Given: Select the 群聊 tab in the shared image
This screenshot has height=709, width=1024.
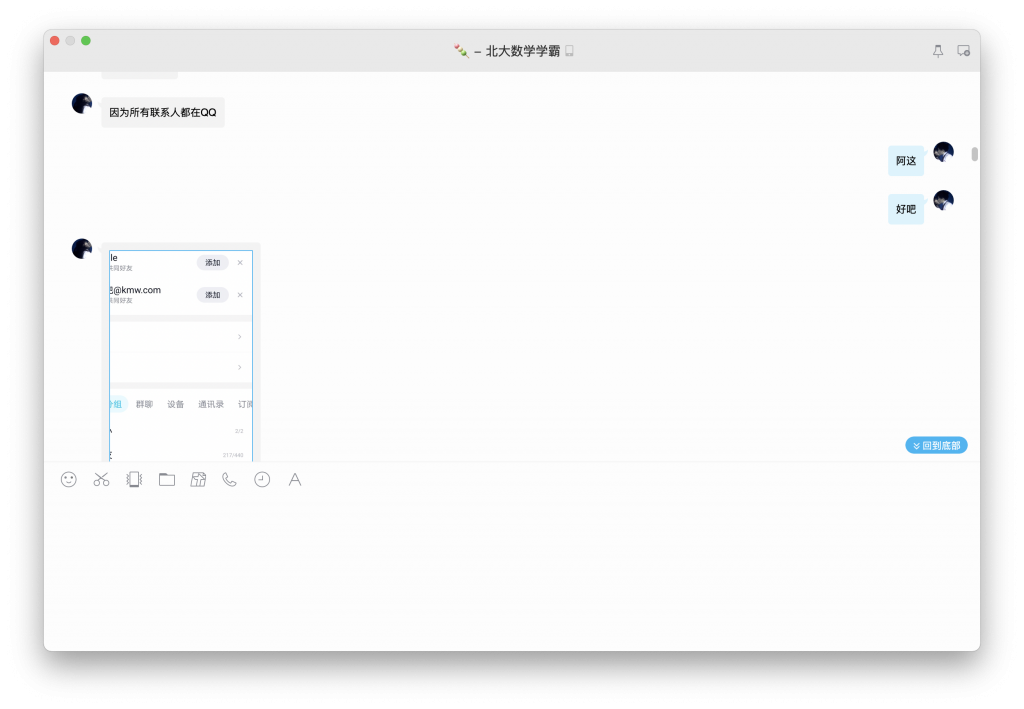Looking at the screenshot, I should tap(144, 404).
